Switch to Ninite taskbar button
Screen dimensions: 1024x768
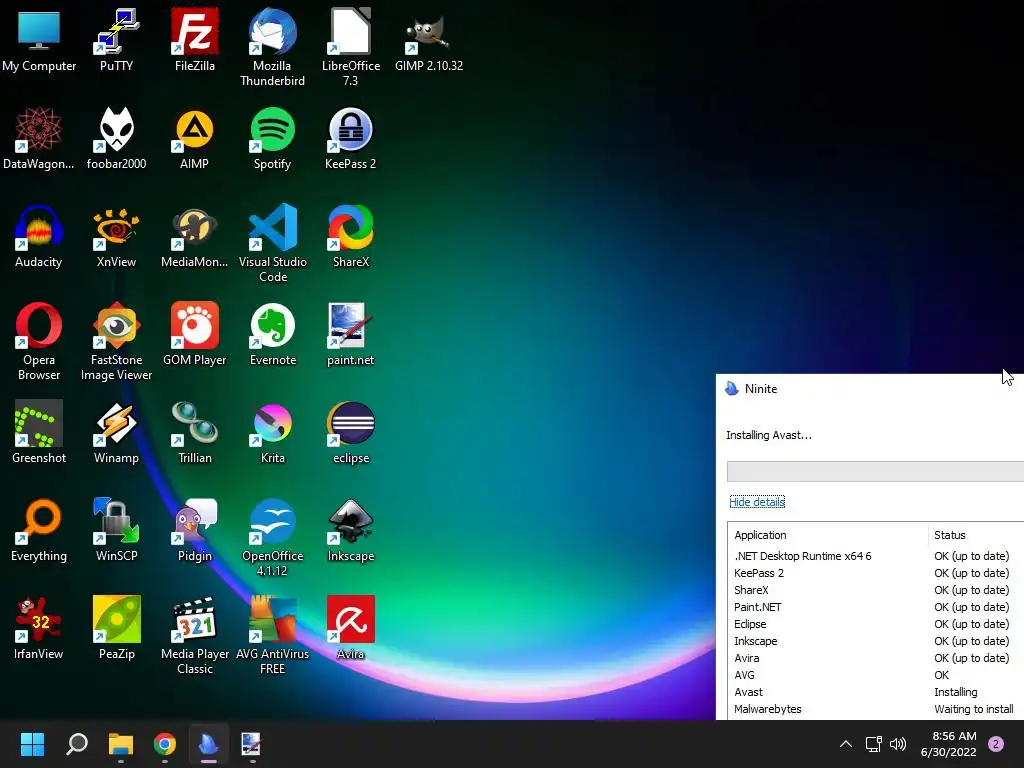coord(208,744)
